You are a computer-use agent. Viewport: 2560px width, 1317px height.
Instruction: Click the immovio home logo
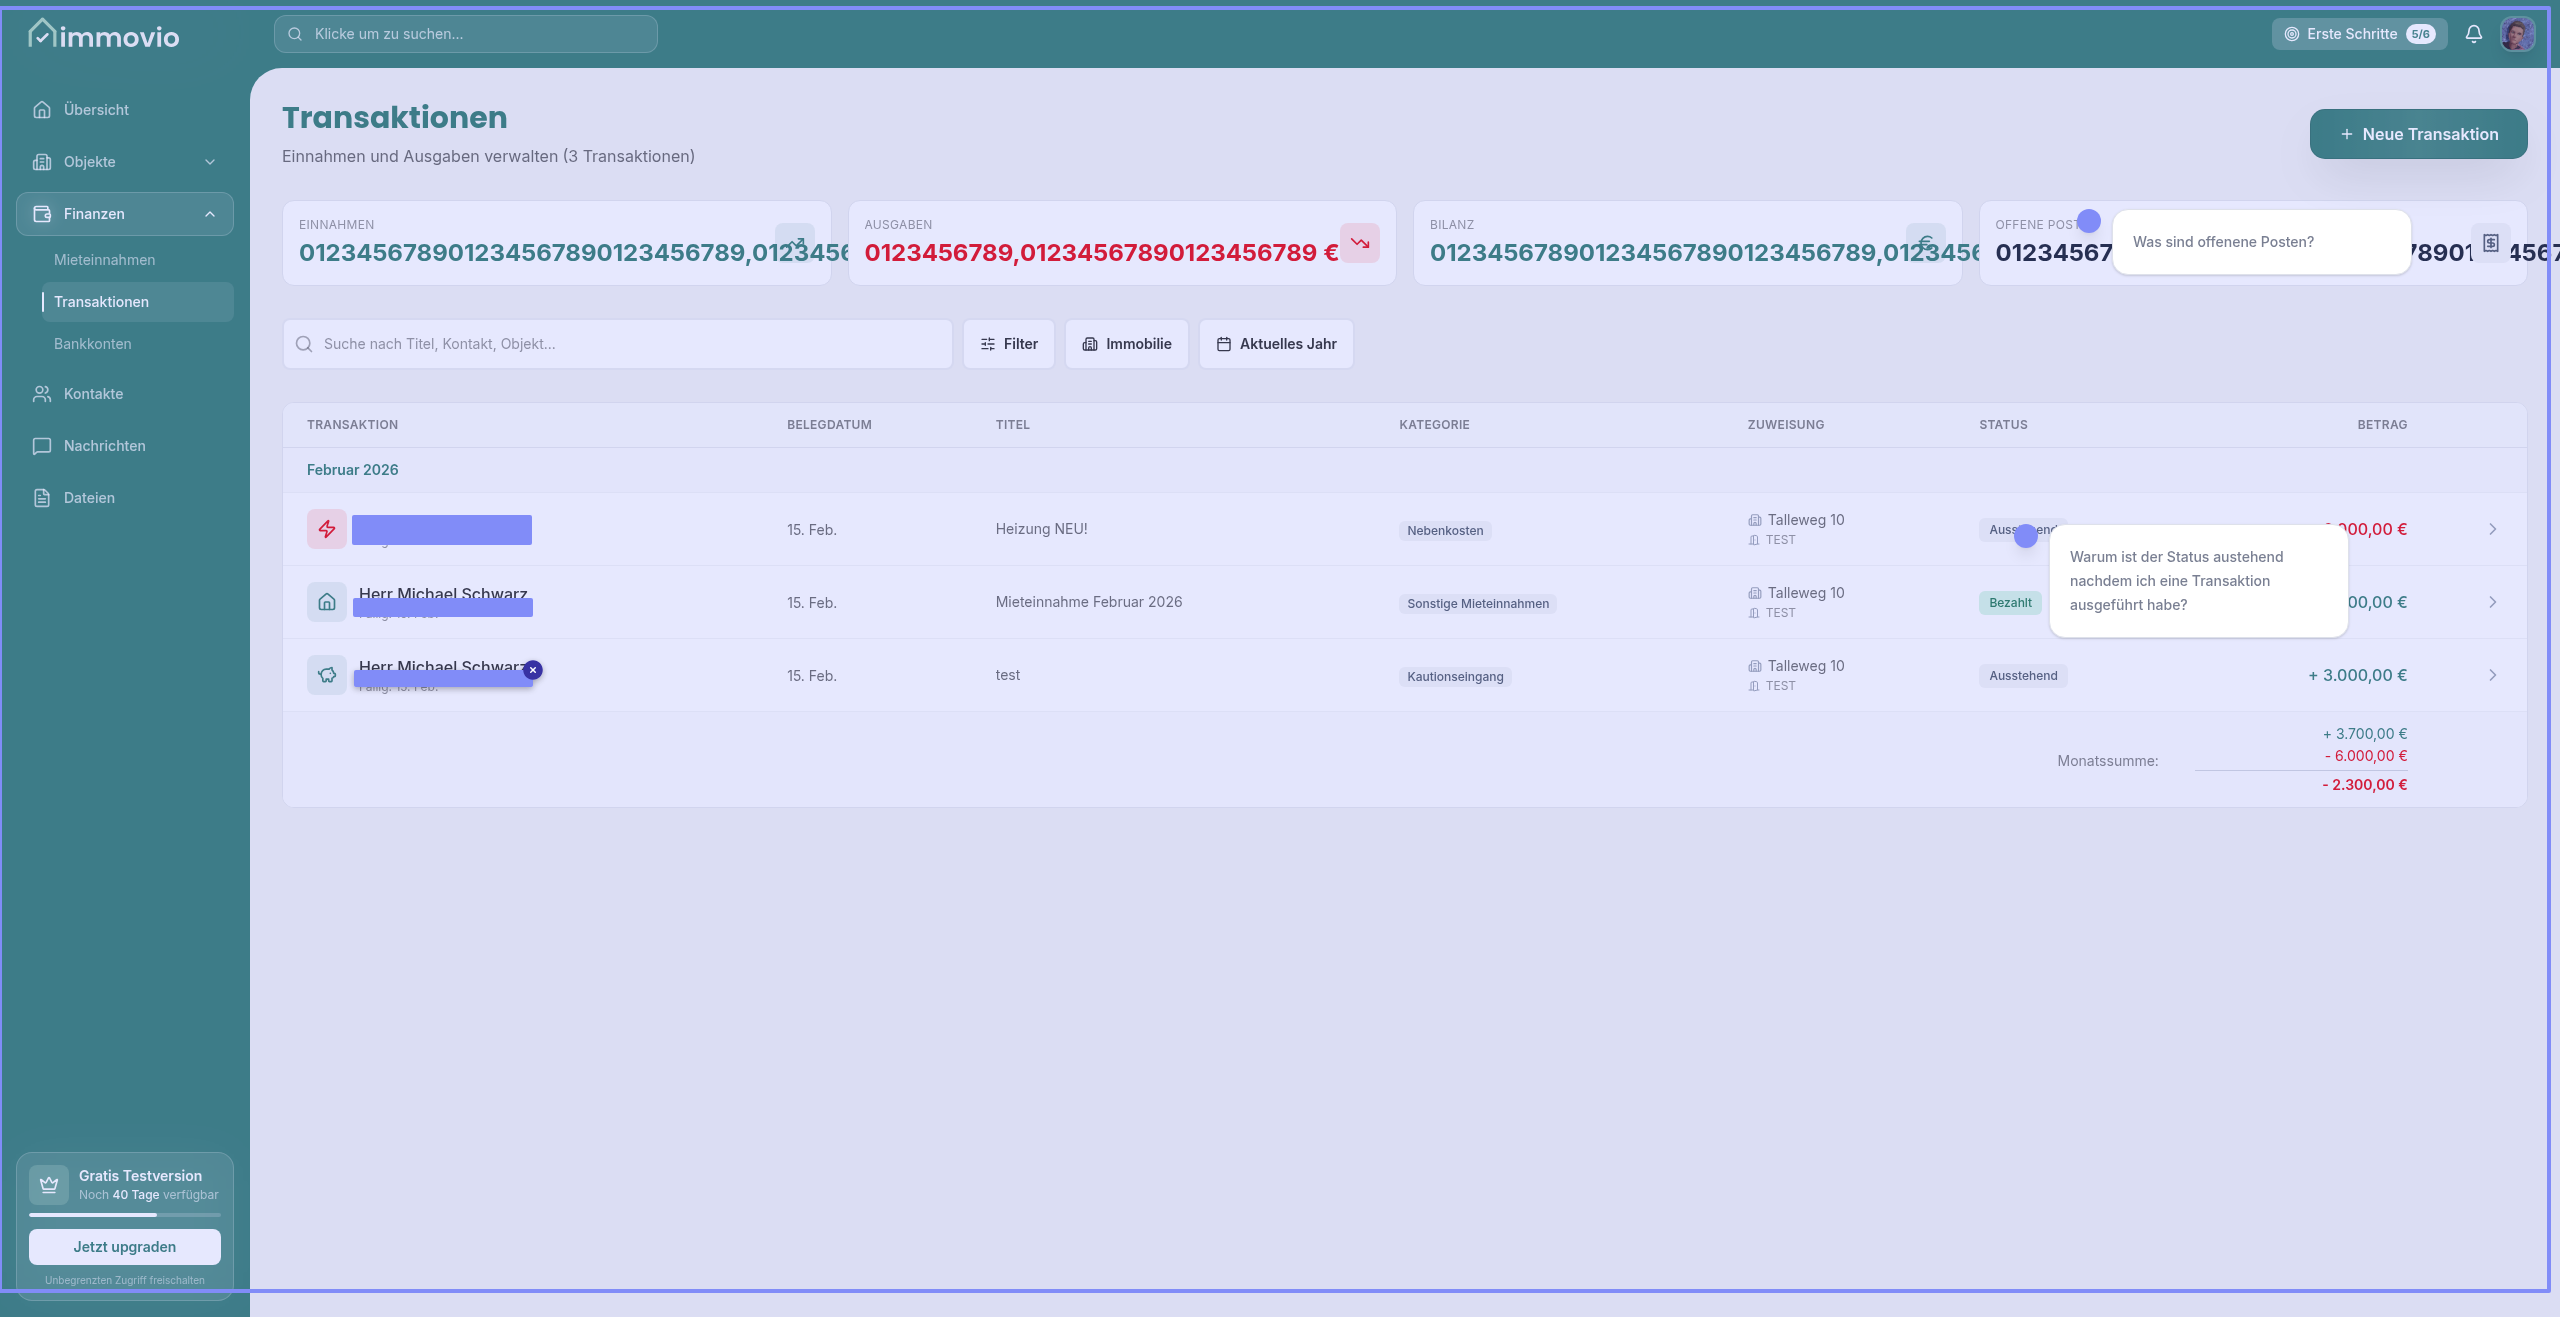click(x=104, y=36)
